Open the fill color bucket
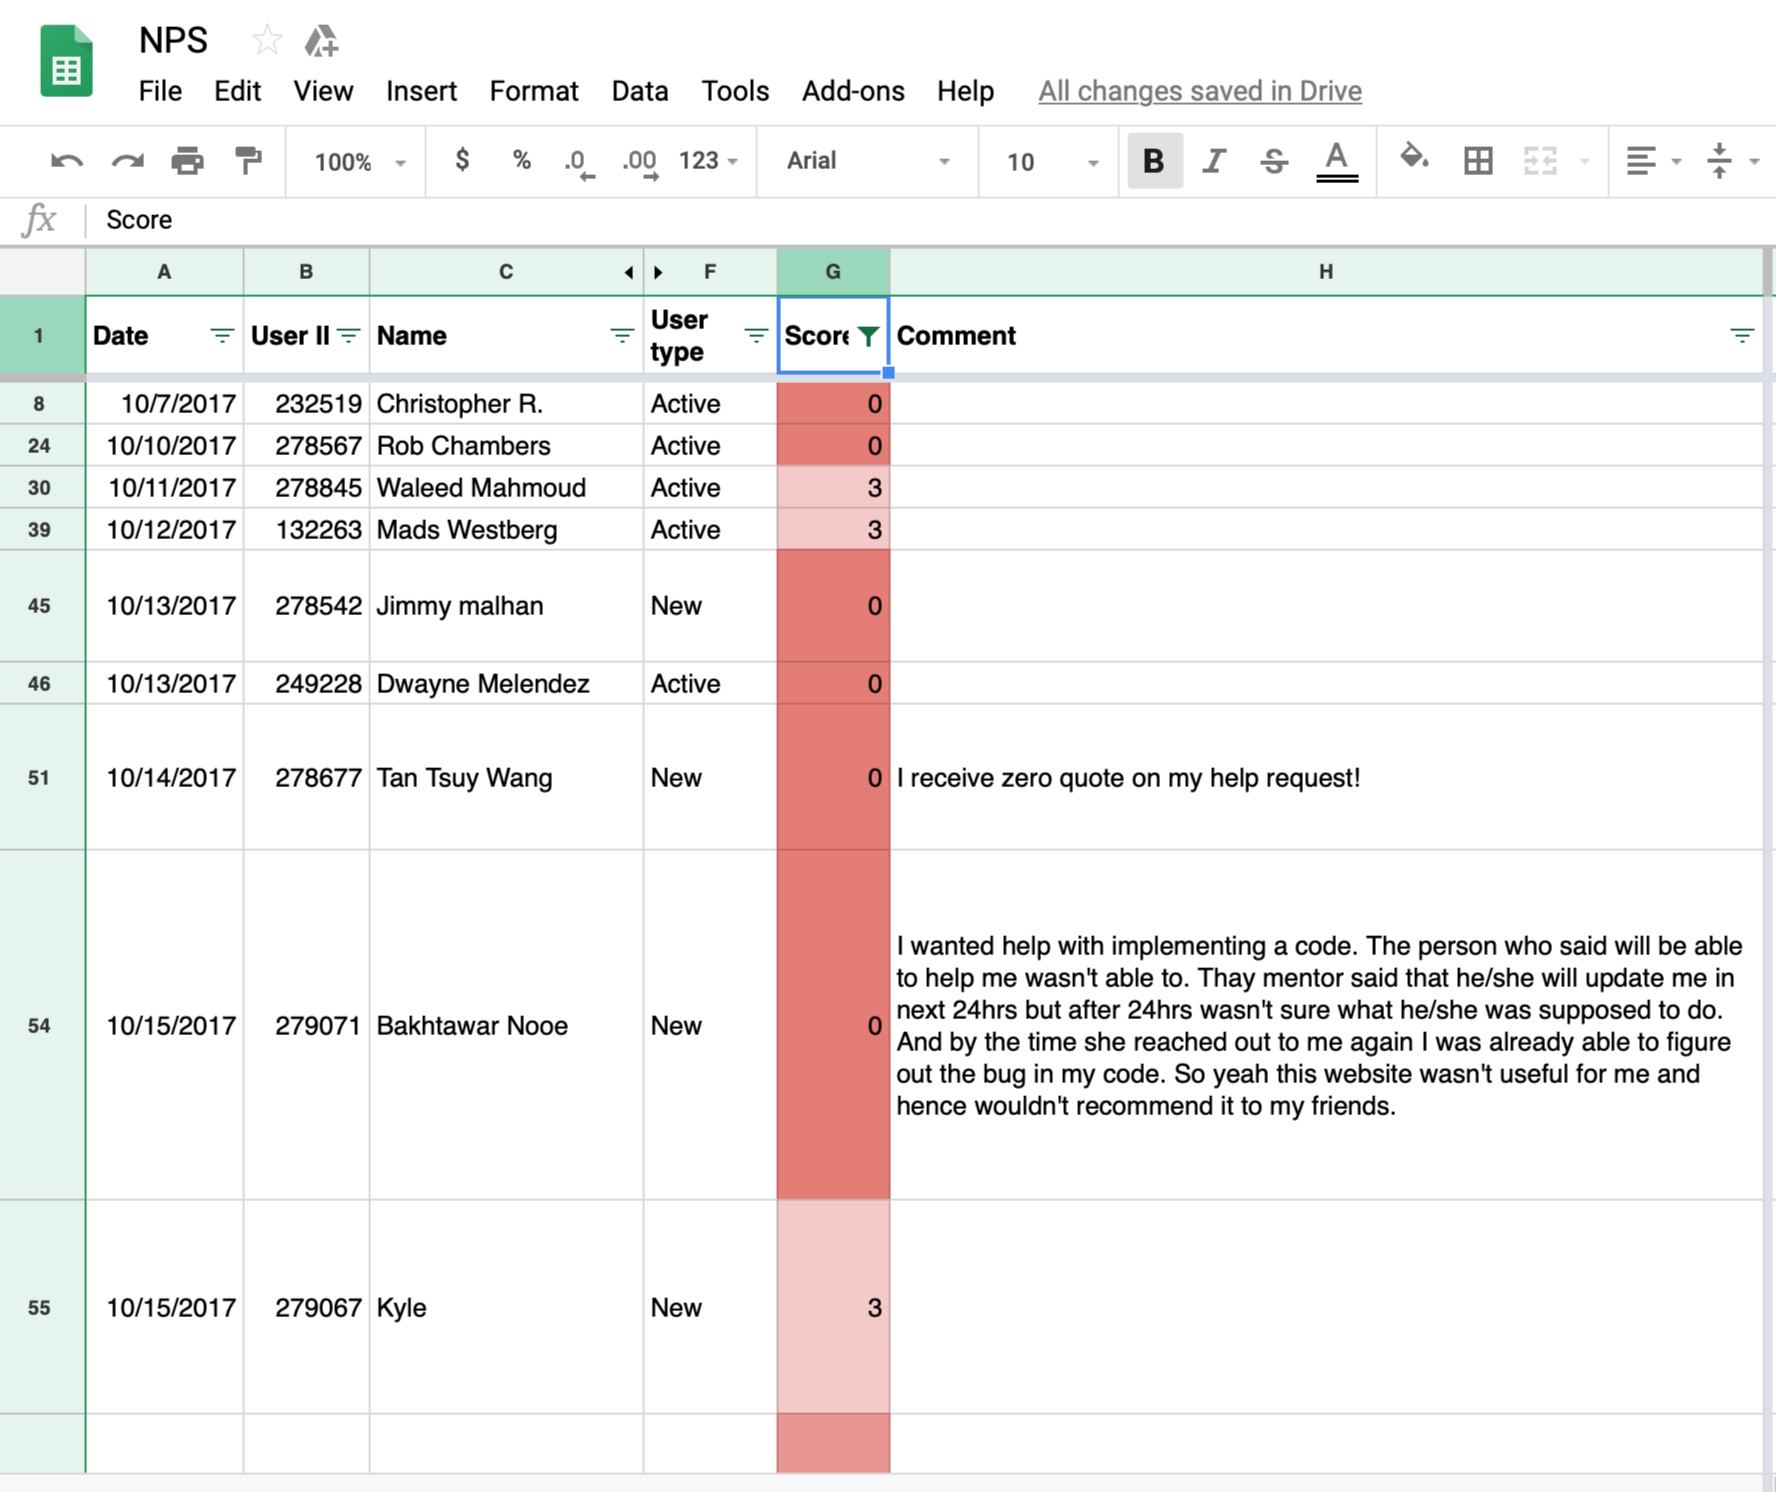 point(1413,158)
